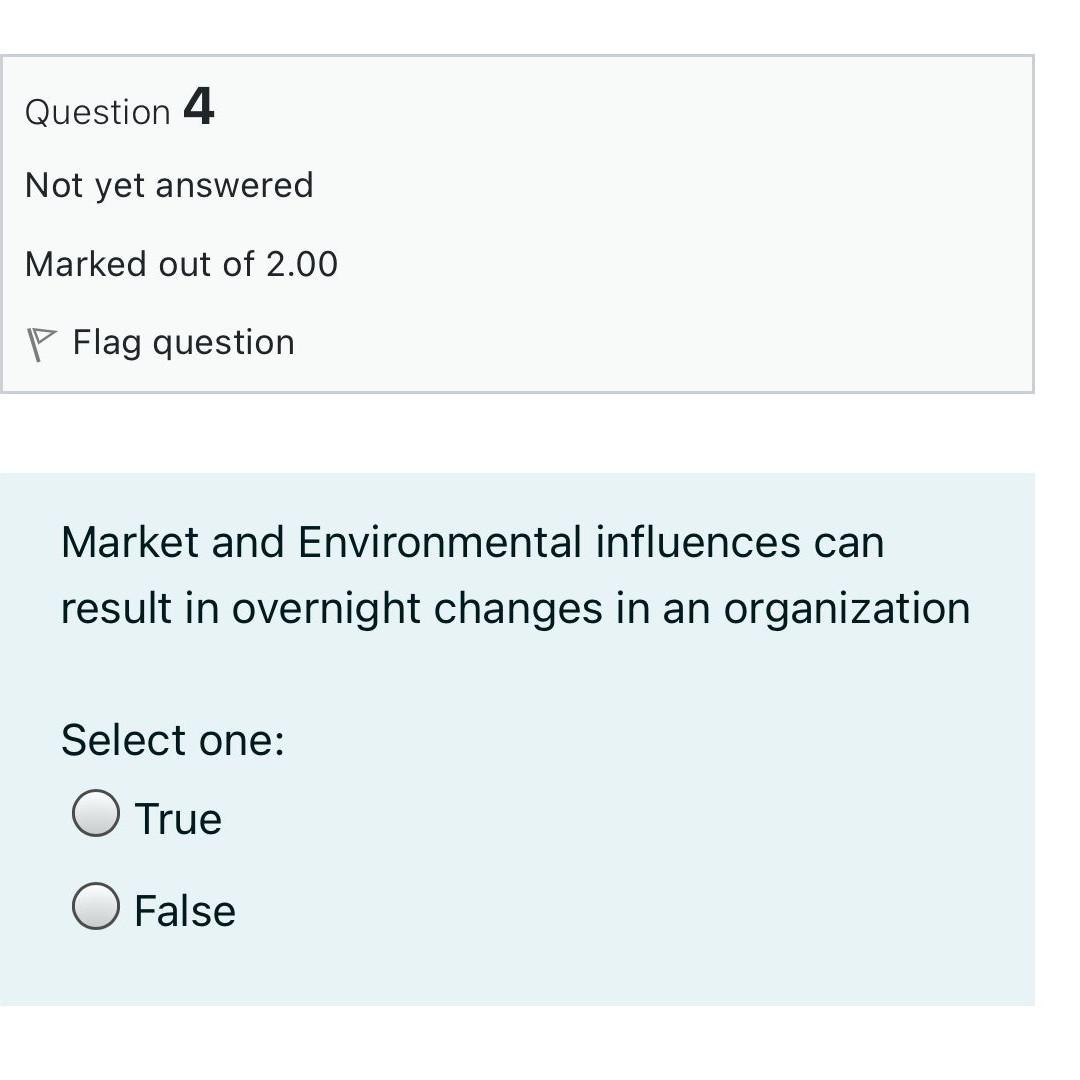Click the word Question in the header
Image resolution: width=1080 pixels, height=1080 pixels.
(x=98, y=112)
